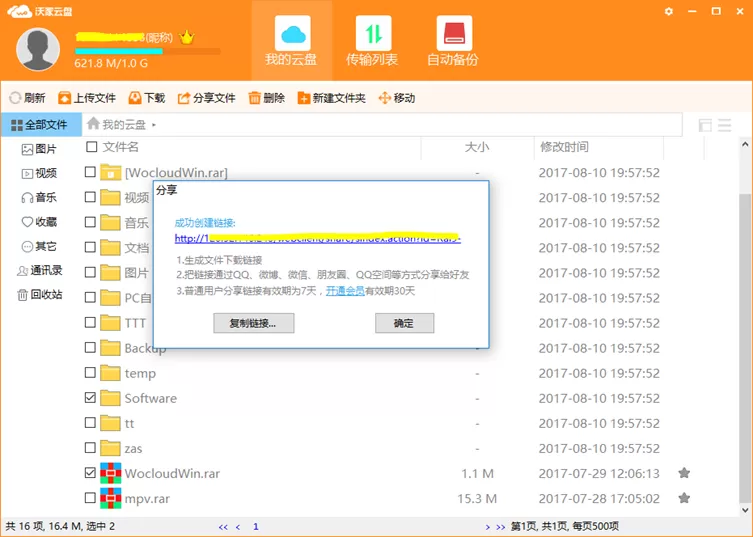Open Recycle Bin (回收站) in the sidebar
Viewport: 753px width, 537px height.
(39, 294)
